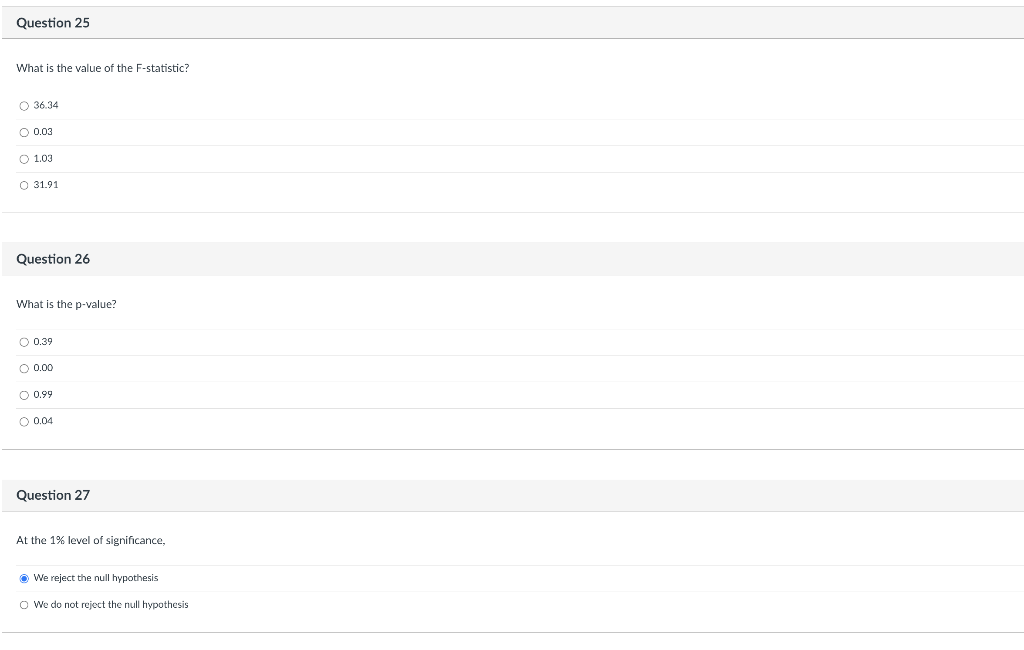
Task: Click the 1% significance level prompt text
Action: click(90, 539)
